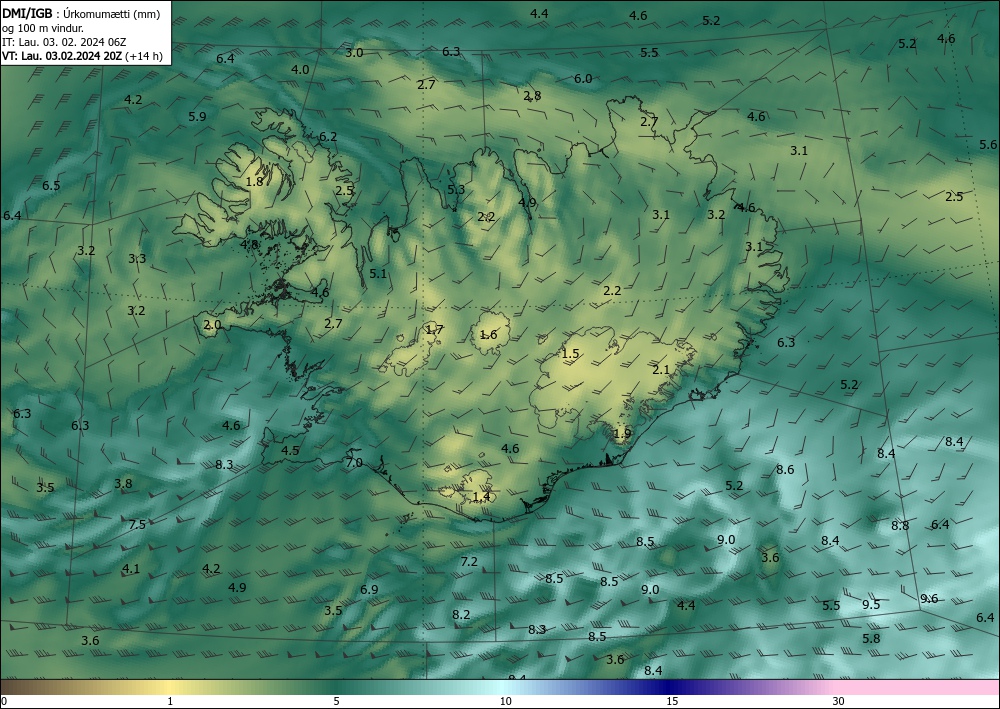This screenshot has height=709, width=1000.
Task: Select the 5.3 value label
Action: point(456,189)
